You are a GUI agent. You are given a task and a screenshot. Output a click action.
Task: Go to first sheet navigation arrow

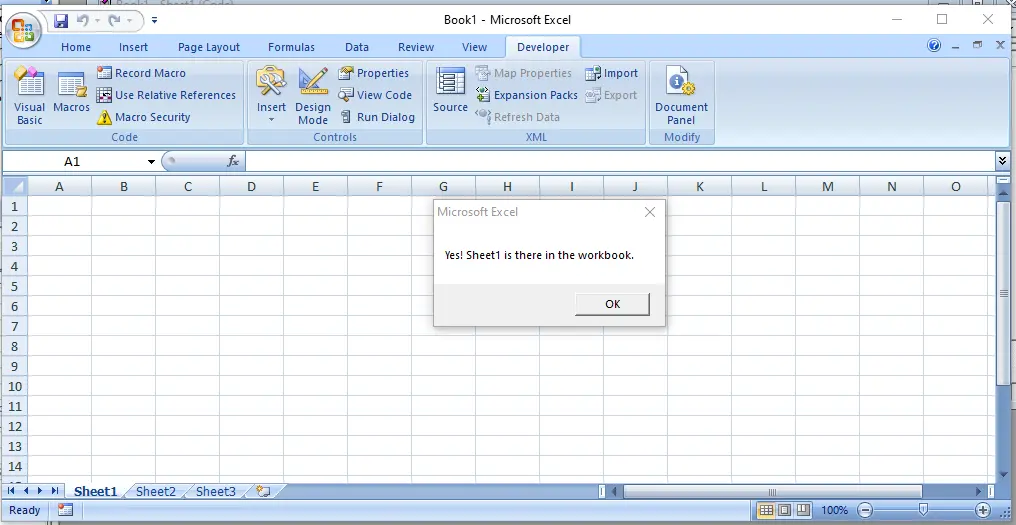(x=12, y=491)
